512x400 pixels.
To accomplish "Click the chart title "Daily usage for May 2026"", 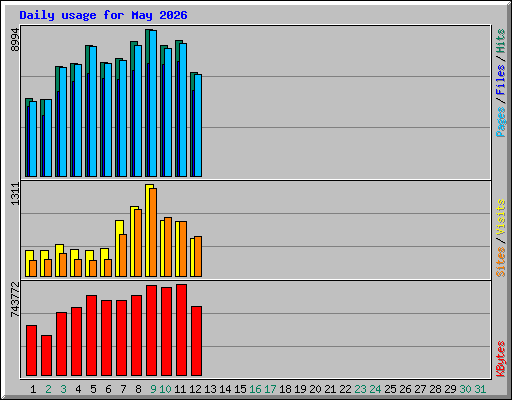I will point(103,15).
